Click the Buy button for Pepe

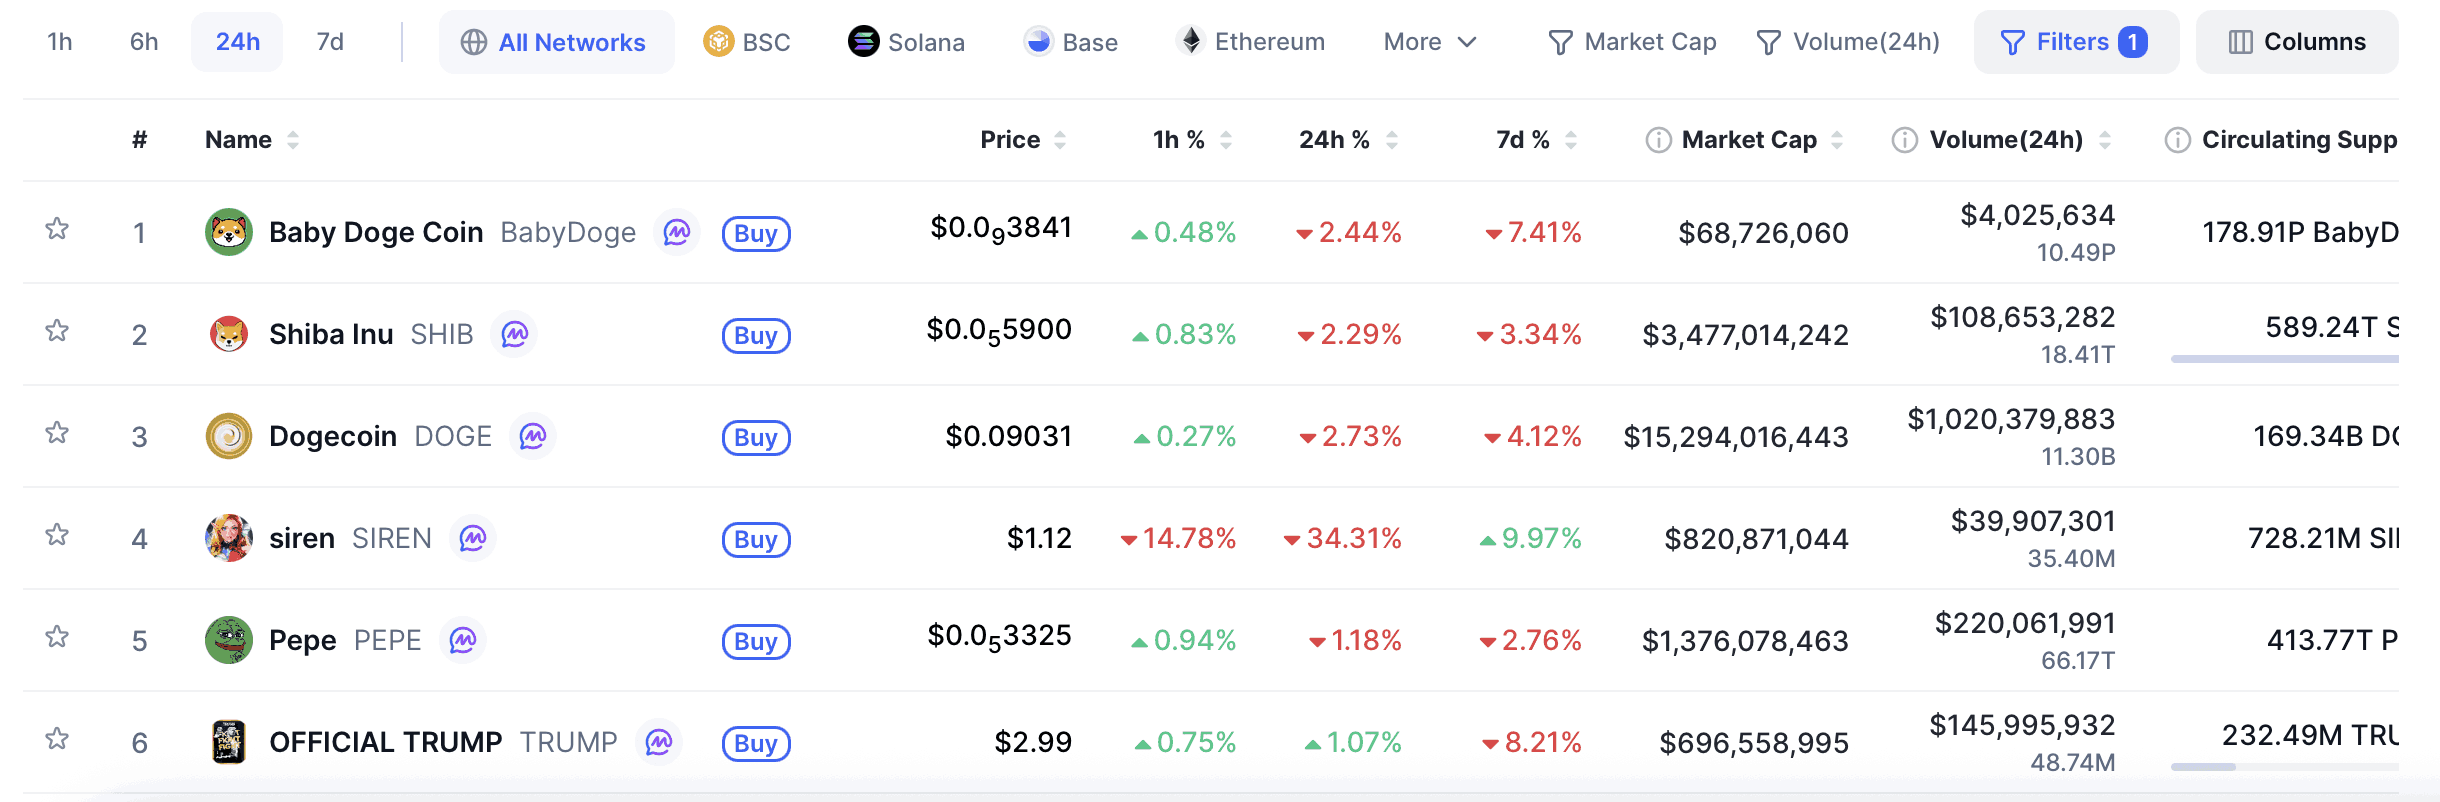click(x=755, y=641)
